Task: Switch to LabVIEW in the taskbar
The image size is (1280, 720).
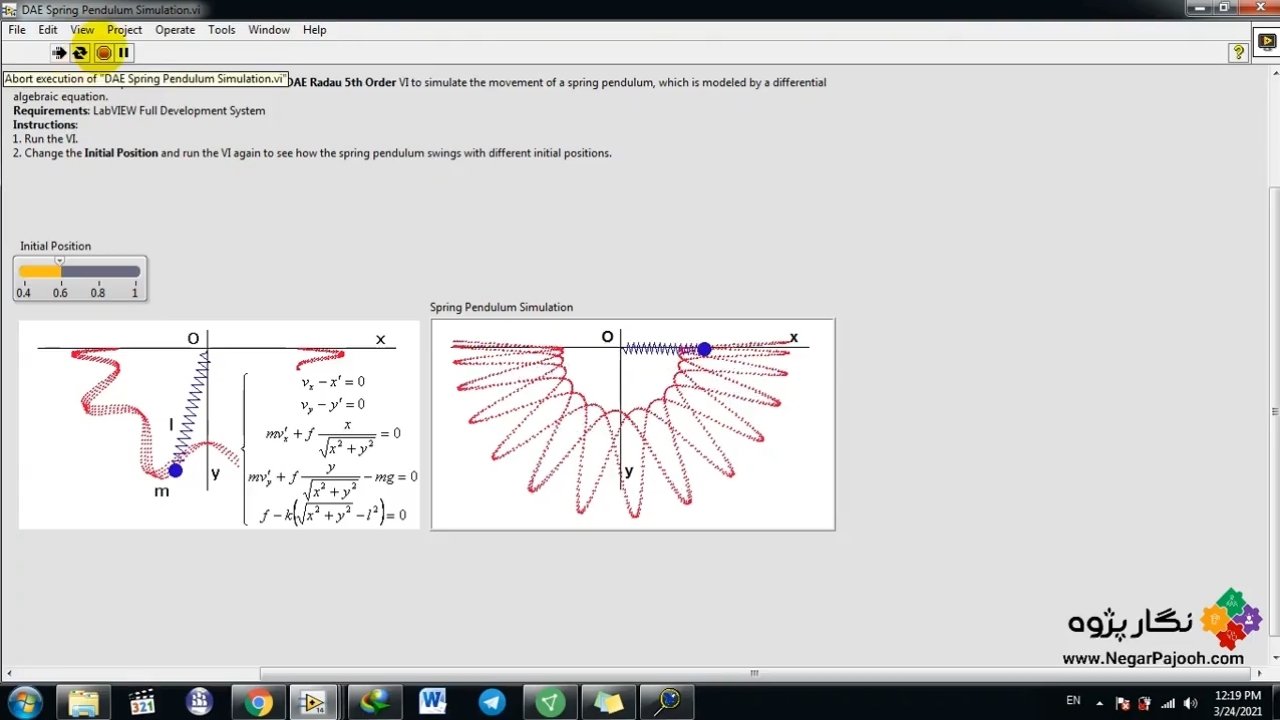Action: tap(314, 702)
